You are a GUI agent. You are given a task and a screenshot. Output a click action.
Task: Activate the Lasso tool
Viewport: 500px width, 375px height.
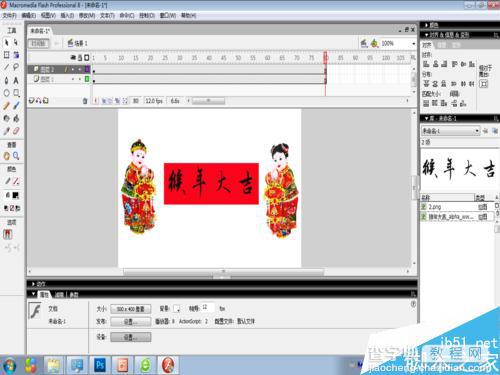(x=16, y=67)
